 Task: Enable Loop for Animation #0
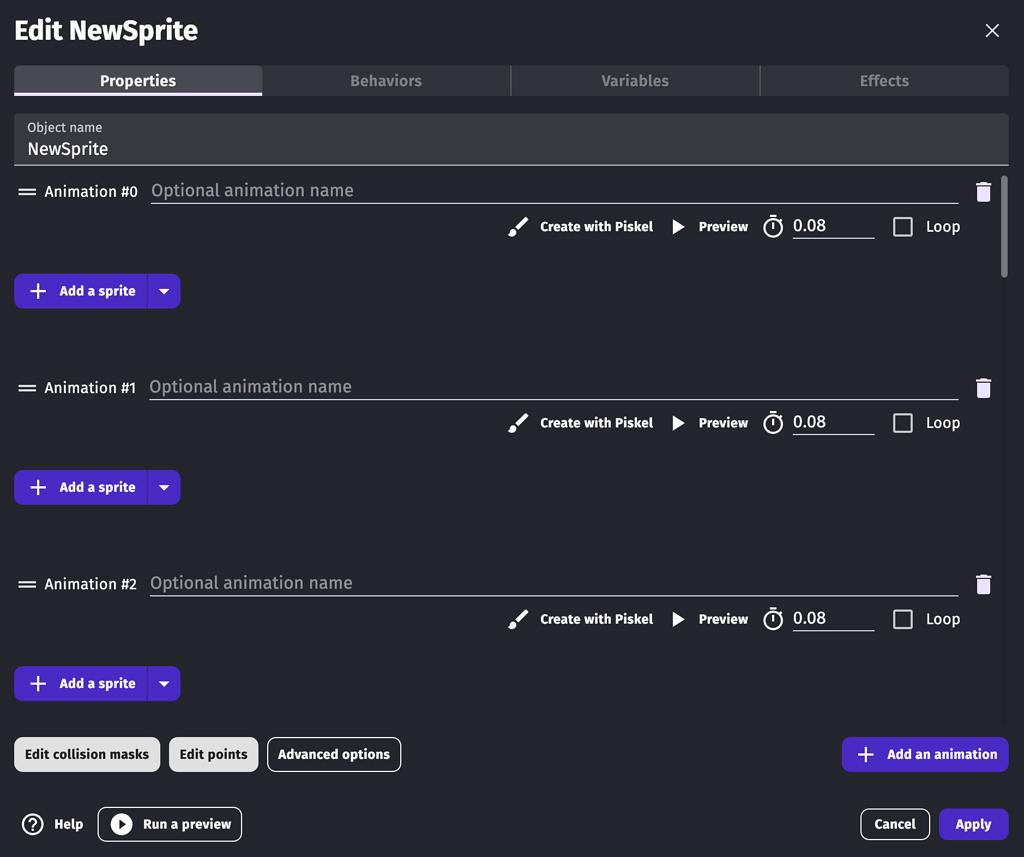click(901, 226)
